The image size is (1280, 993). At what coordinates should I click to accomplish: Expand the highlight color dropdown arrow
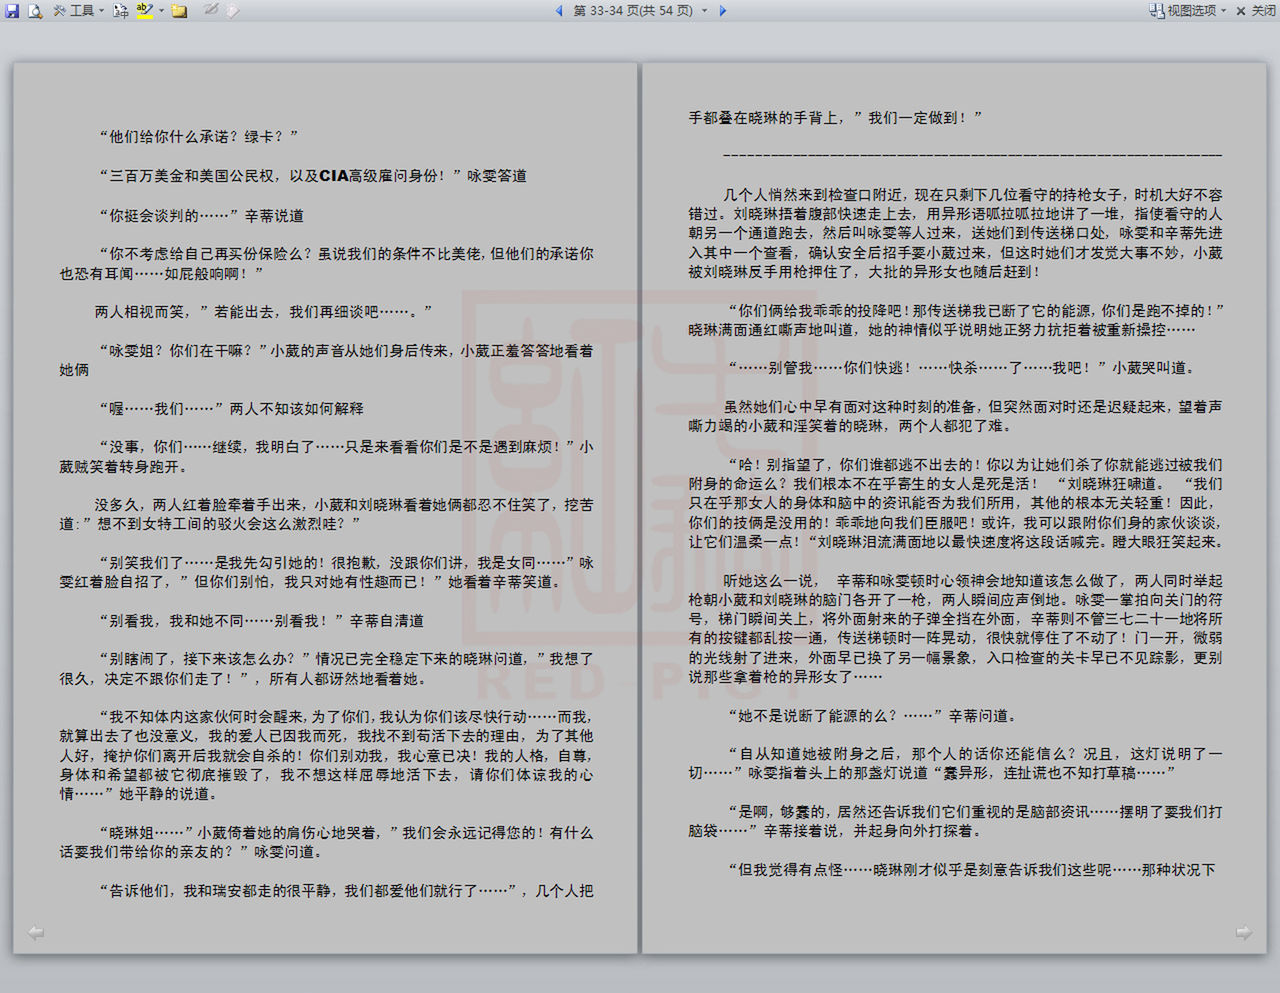click(x=161, y=11)
